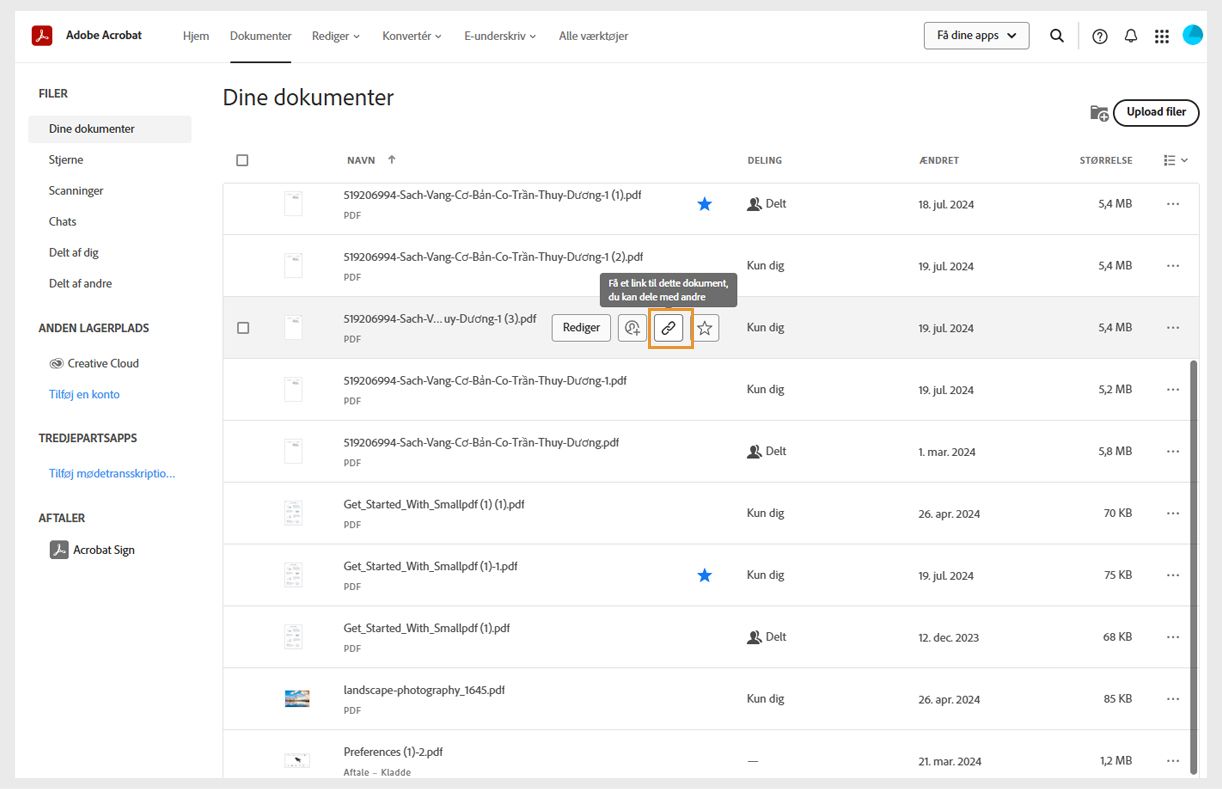Click the Tilføj en konto link
1222x789 pixels.
point(84,394)
